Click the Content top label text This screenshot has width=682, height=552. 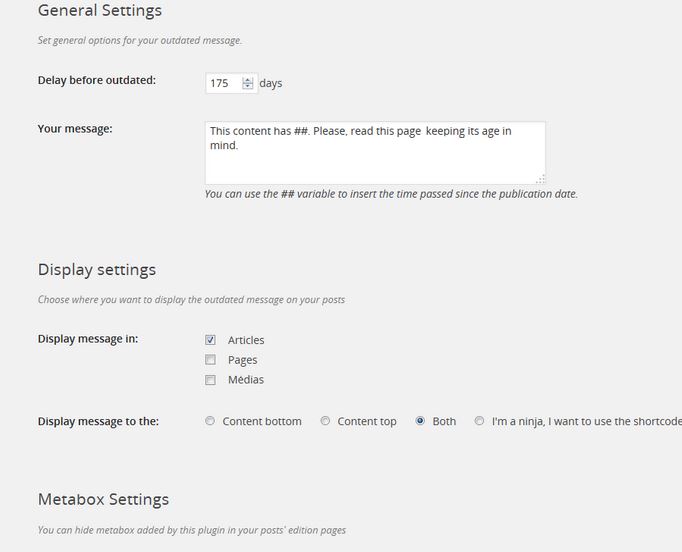pos(367,422)
